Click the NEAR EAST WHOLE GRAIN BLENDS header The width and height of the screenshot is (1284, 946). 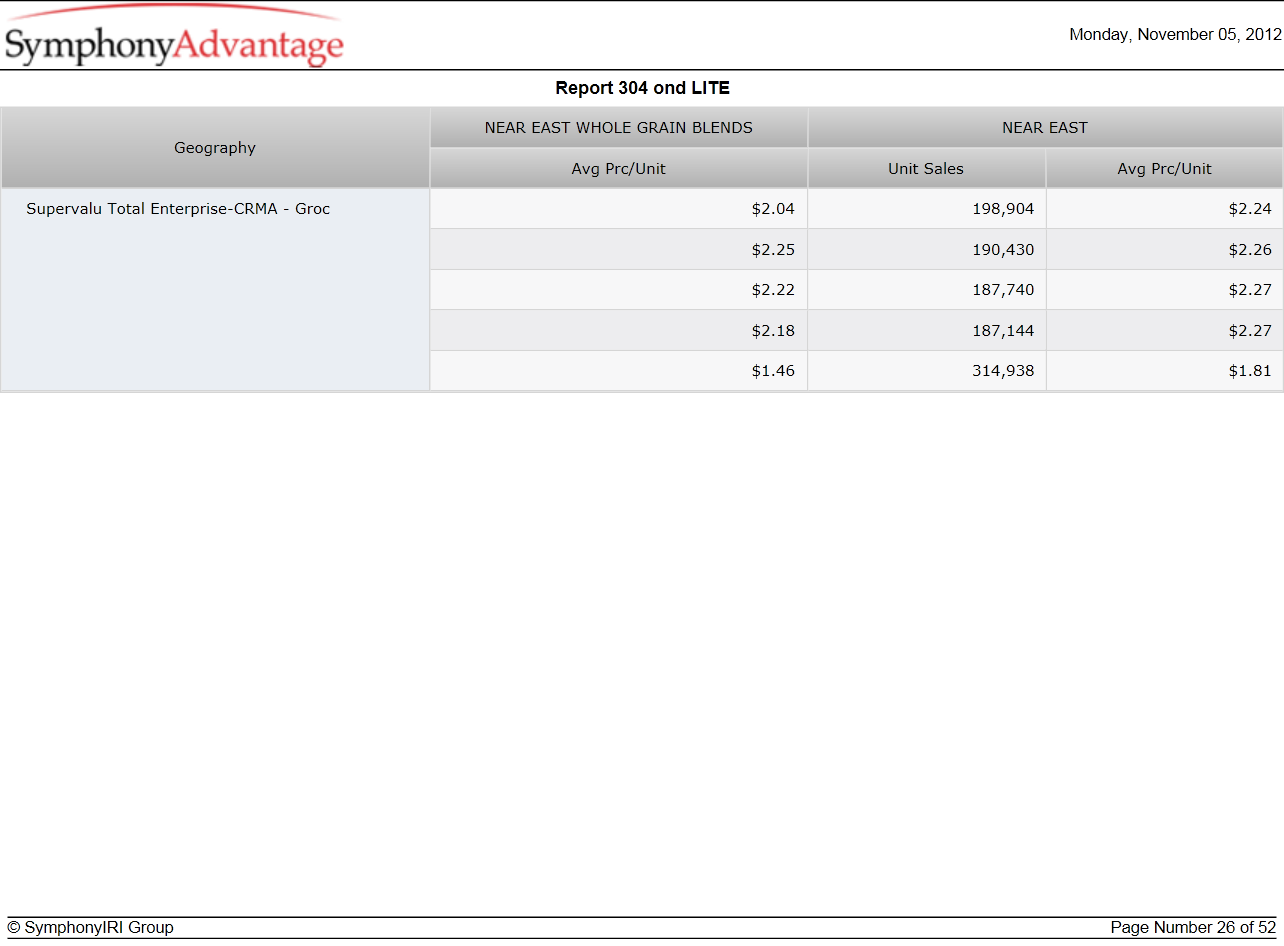point(619,128)
